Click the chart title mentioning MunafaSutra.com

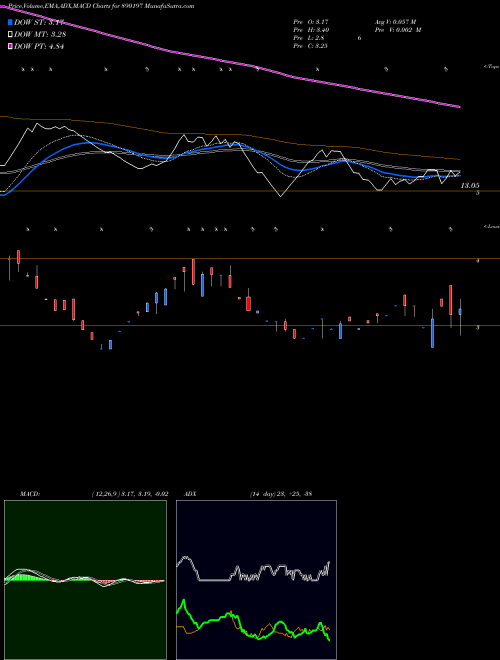(x=101, y=6)
